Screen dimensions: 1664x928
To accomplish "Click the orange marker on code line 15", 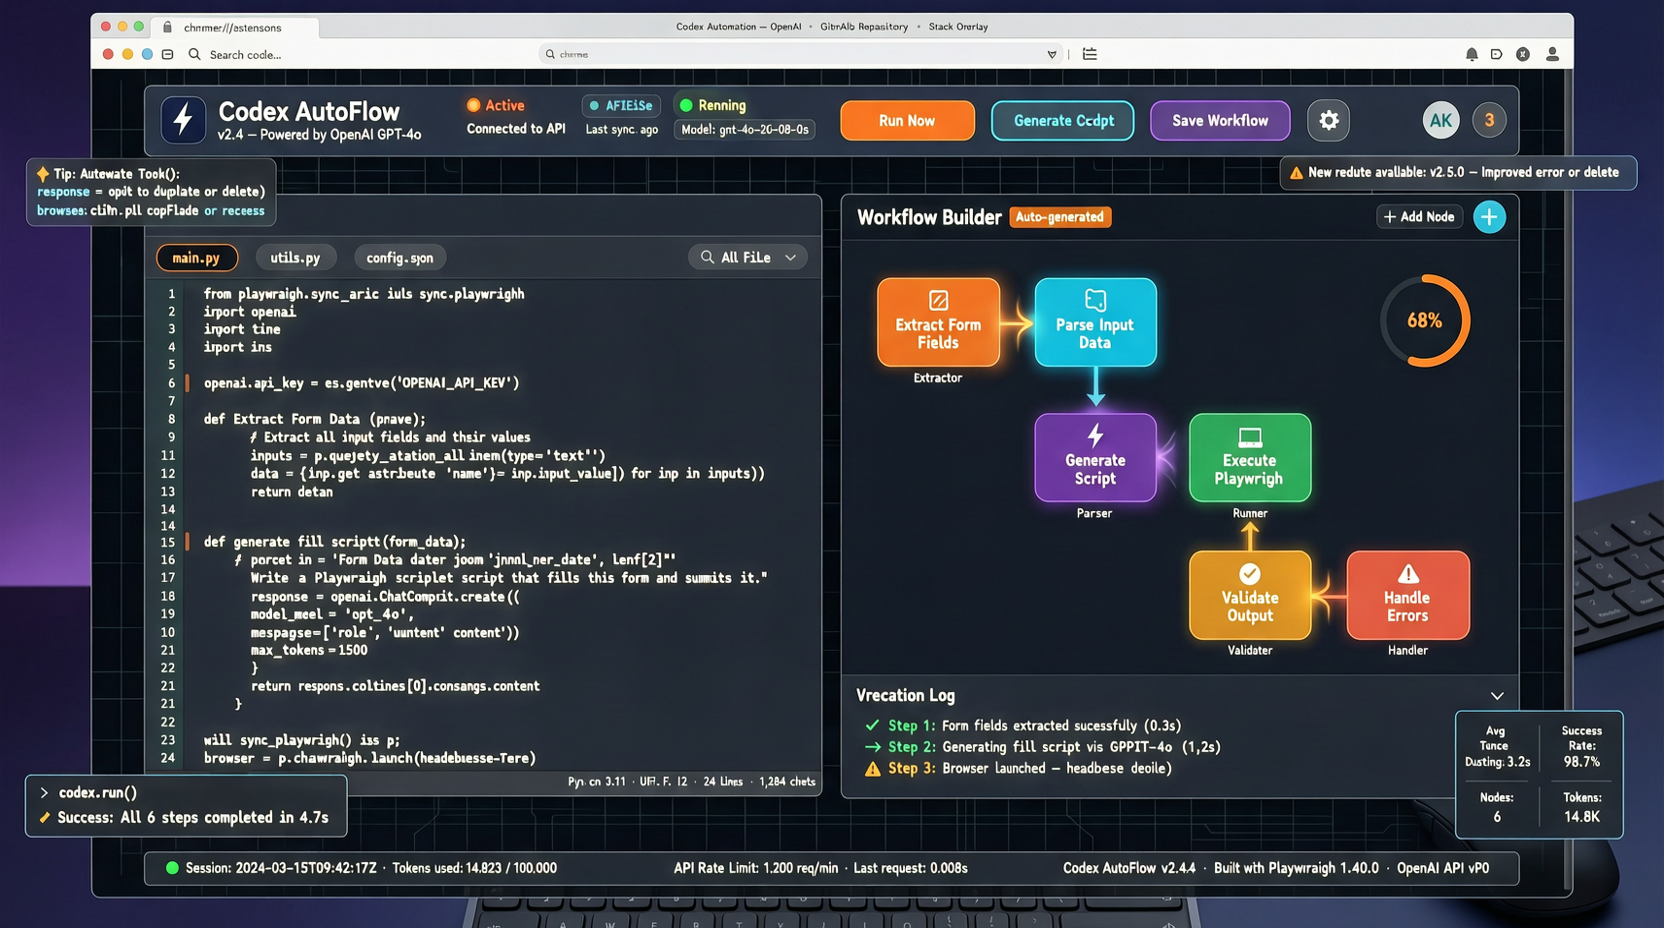I will point(187,542).
